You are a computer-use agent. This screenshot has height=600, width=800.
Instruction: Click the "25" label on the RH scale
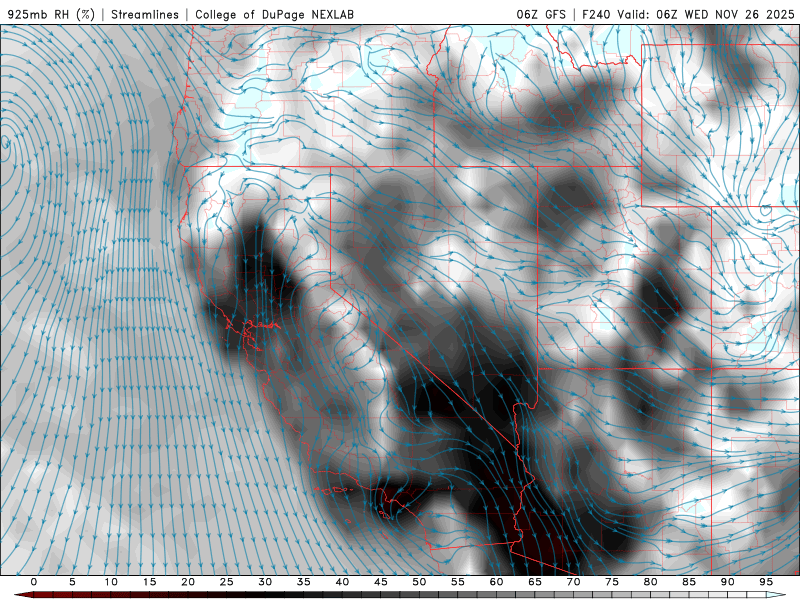click(227, 582)
